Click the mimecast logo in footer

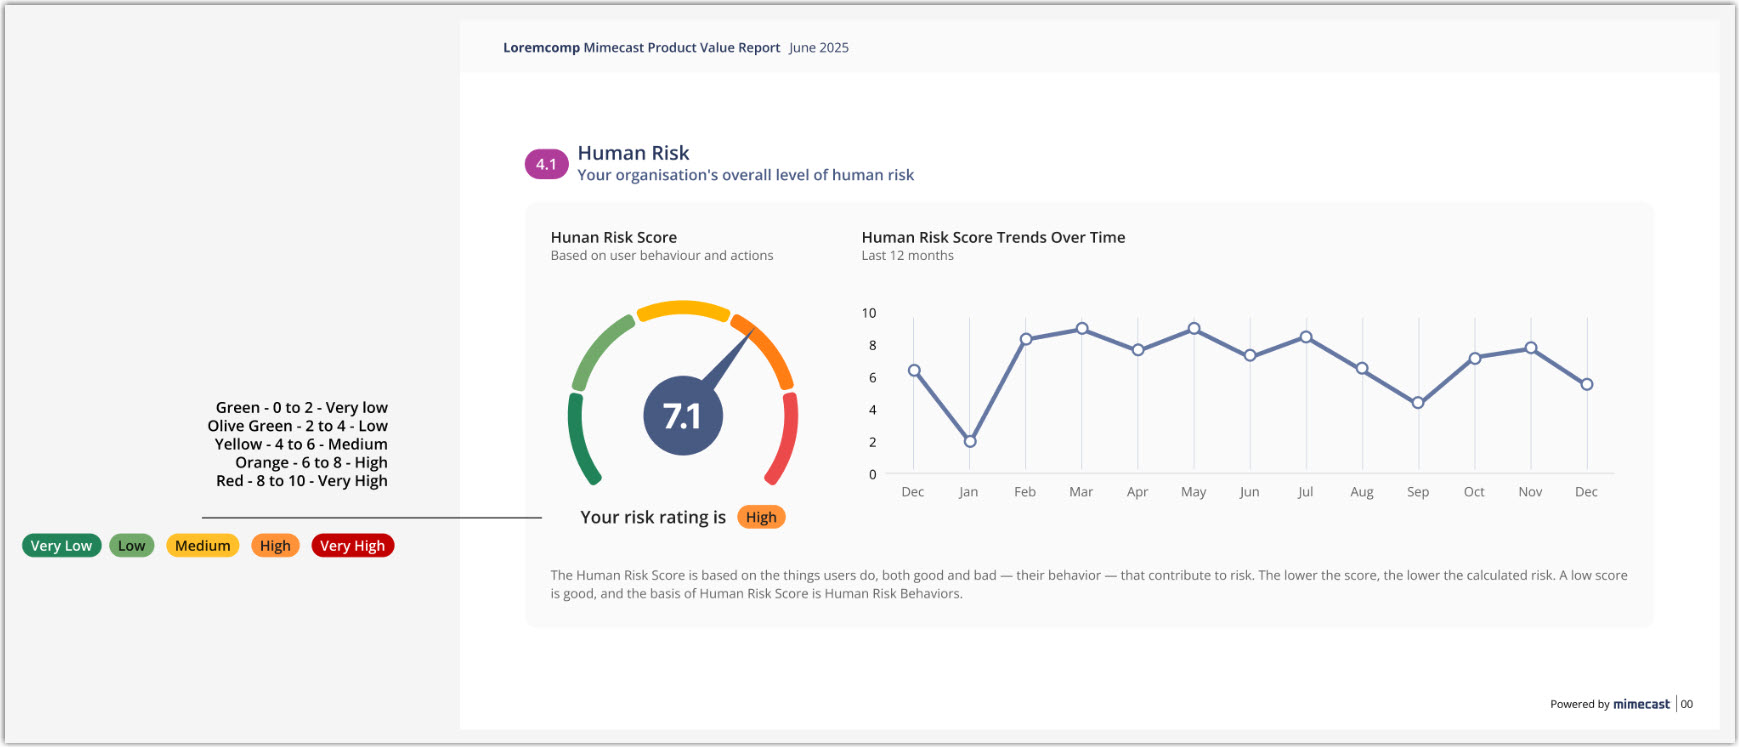tap(1641, 704)
